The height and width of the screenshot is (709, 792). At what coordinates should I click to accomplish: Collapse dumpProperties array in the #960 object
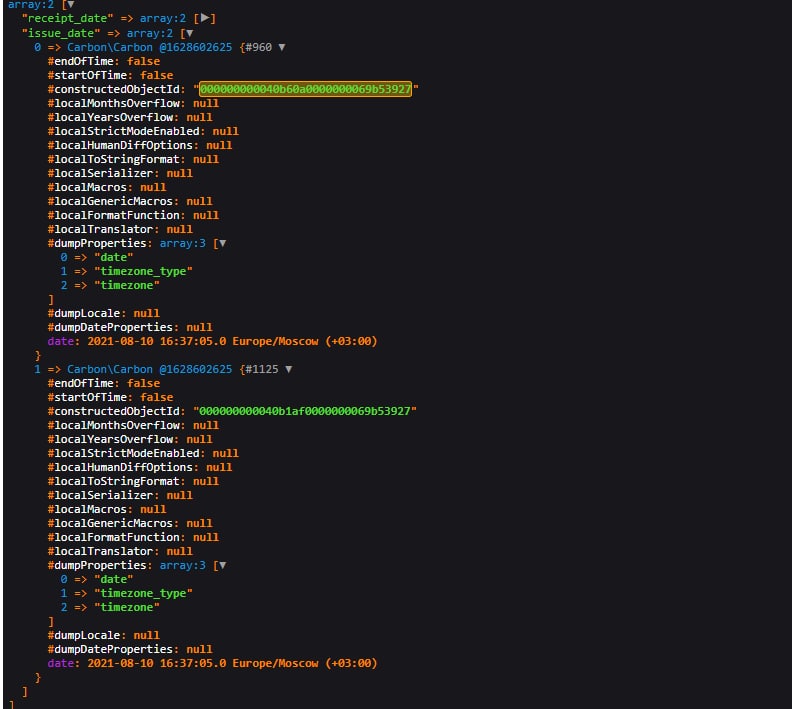pyautogui.click(x=222, y=243)
